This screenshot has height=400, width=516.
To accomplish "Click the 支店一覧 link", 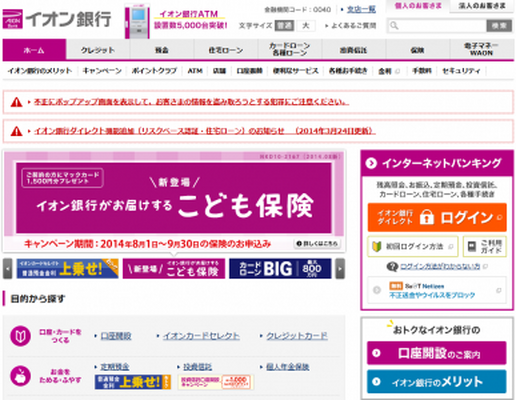I will (361, 9).
